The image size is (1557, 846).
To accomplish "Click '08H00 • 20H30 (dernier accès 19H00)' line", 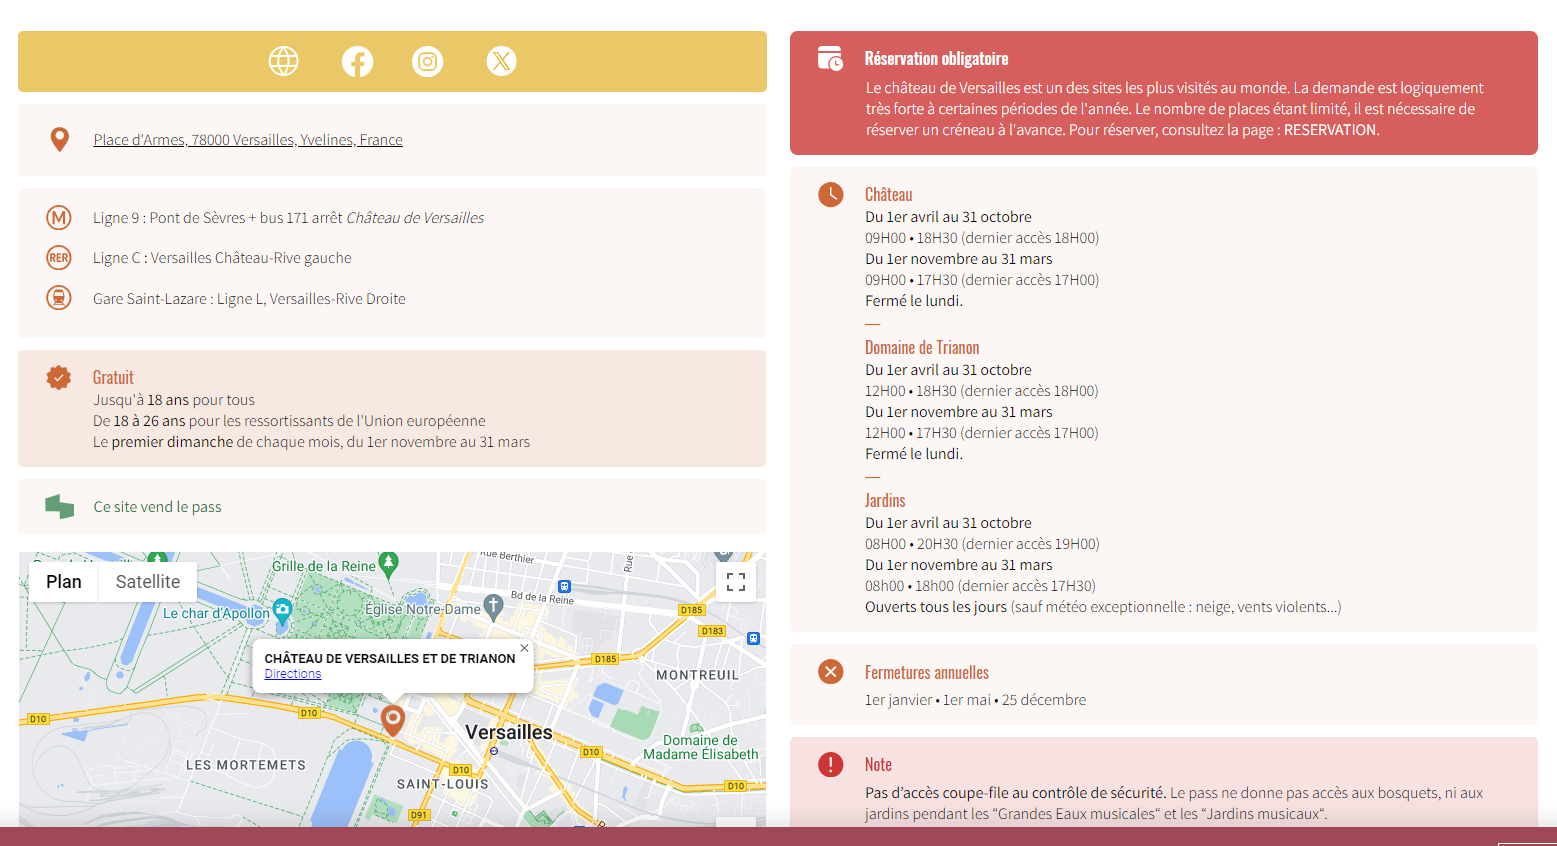I will click(982, 544).
